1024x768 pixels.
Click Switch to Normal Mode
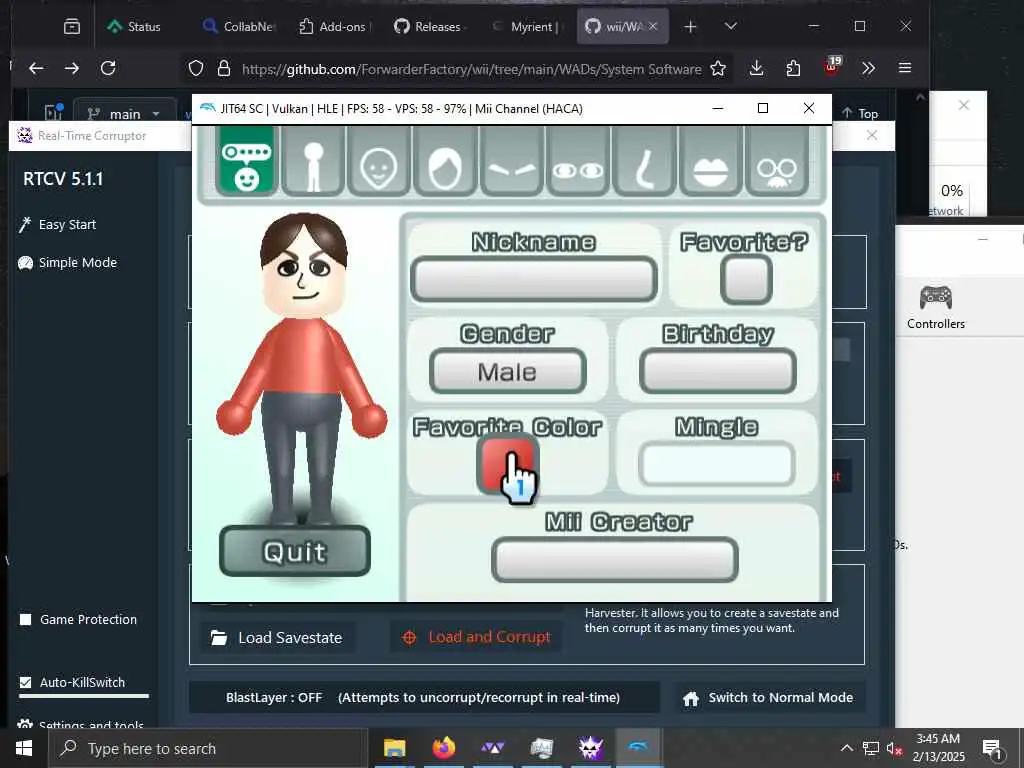tap(768, 697)
